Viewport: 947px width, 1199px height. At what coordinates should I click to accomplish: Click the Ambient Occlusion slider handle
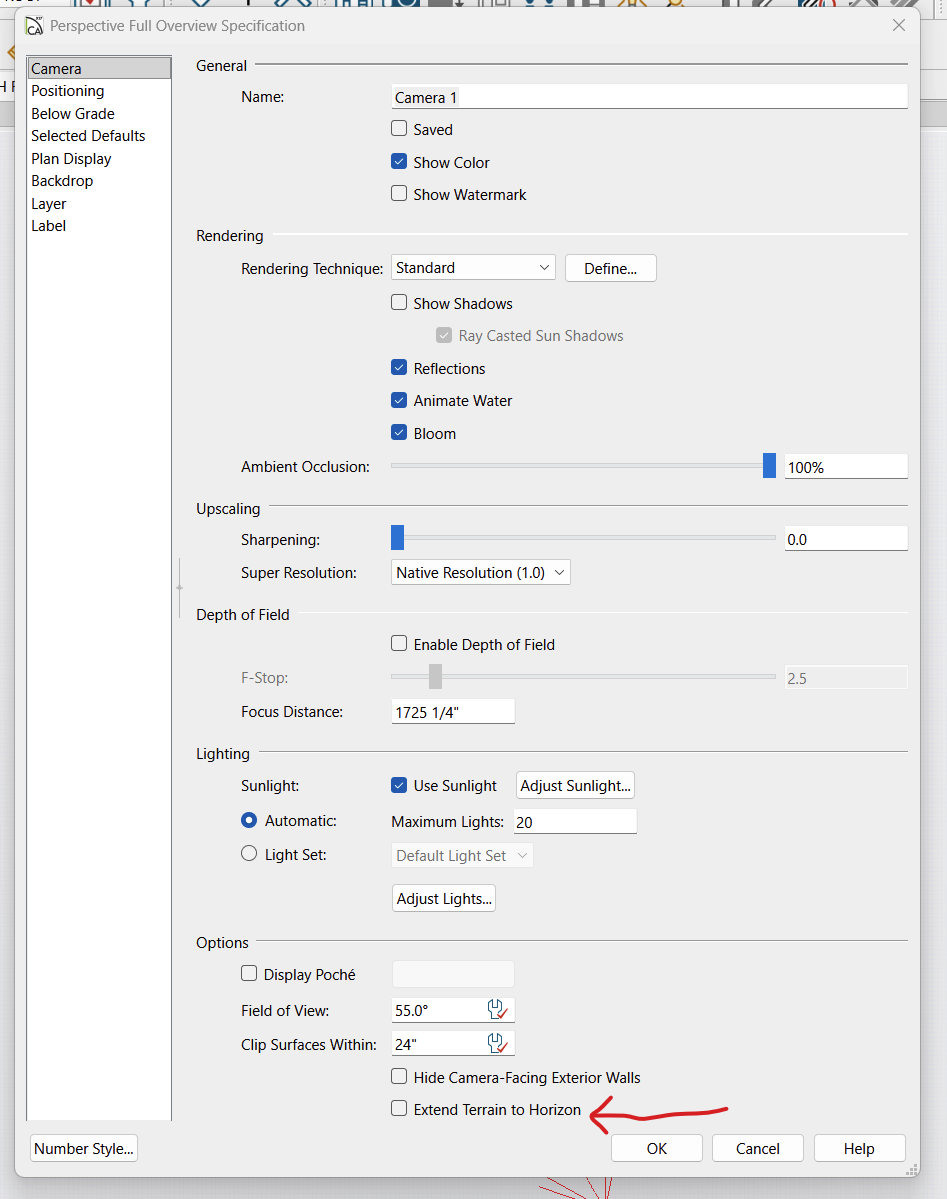click(769, 466)
